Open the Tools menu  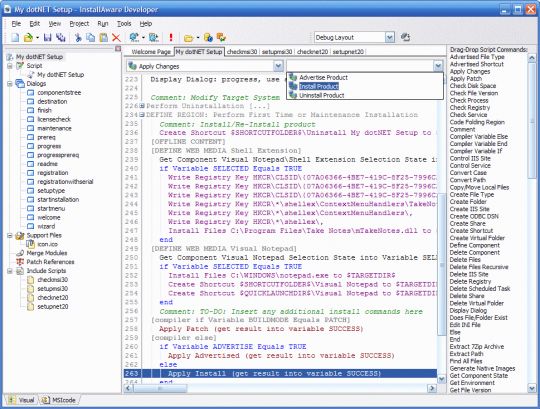click(x=124, y=23)
